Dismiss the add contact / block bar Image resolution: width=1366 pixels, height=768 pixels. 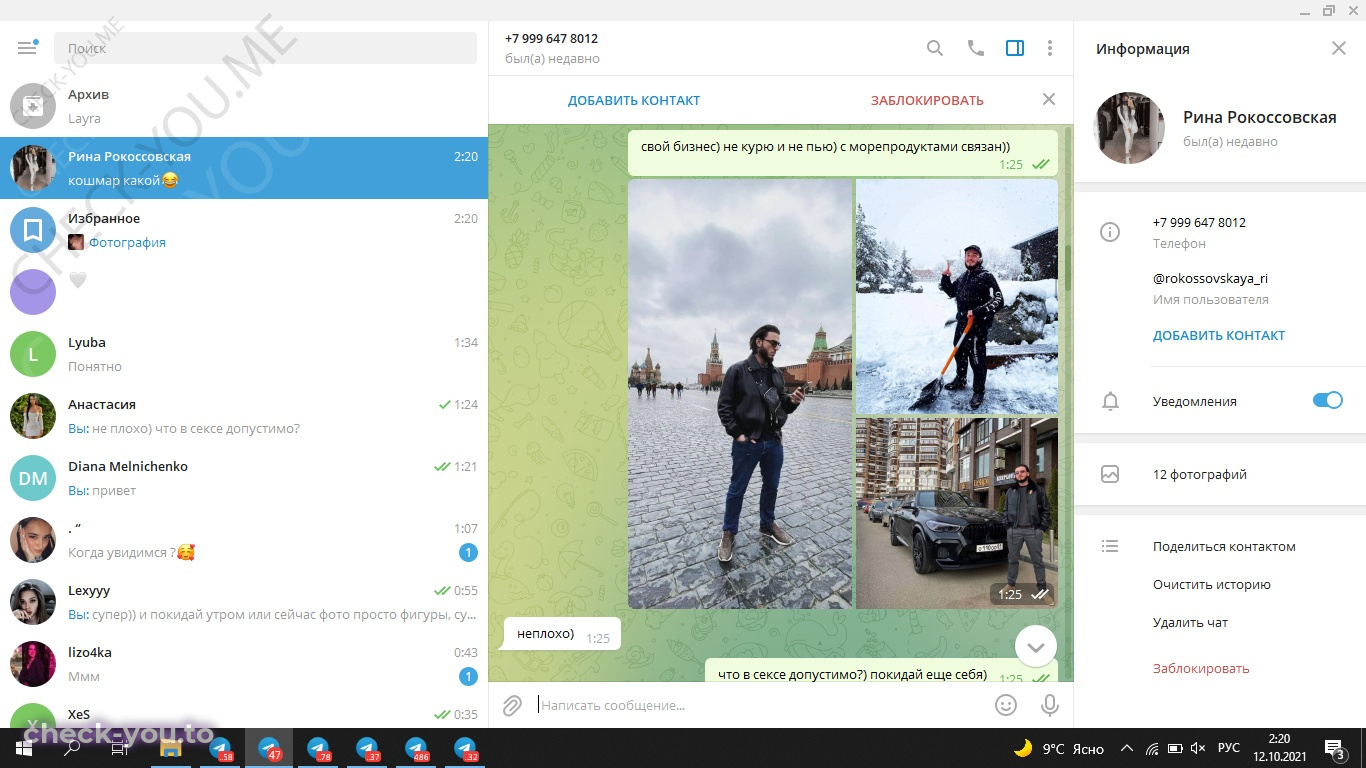pos(1049,99)
